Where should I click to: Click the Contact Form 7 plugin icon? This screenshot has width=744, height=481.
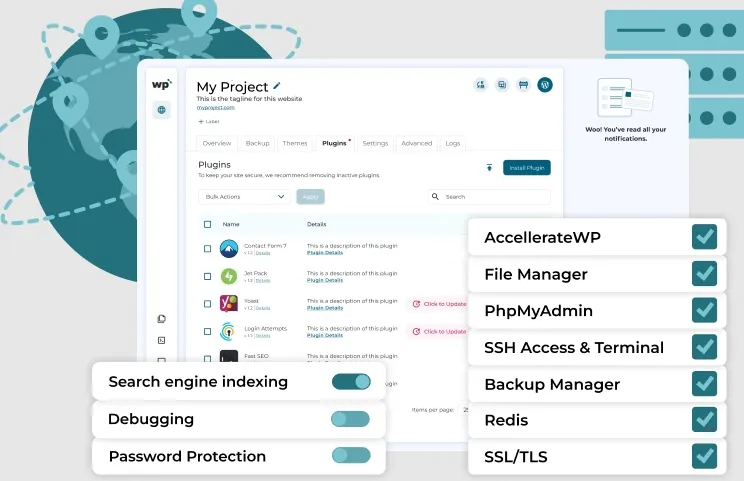click(229, 249)
